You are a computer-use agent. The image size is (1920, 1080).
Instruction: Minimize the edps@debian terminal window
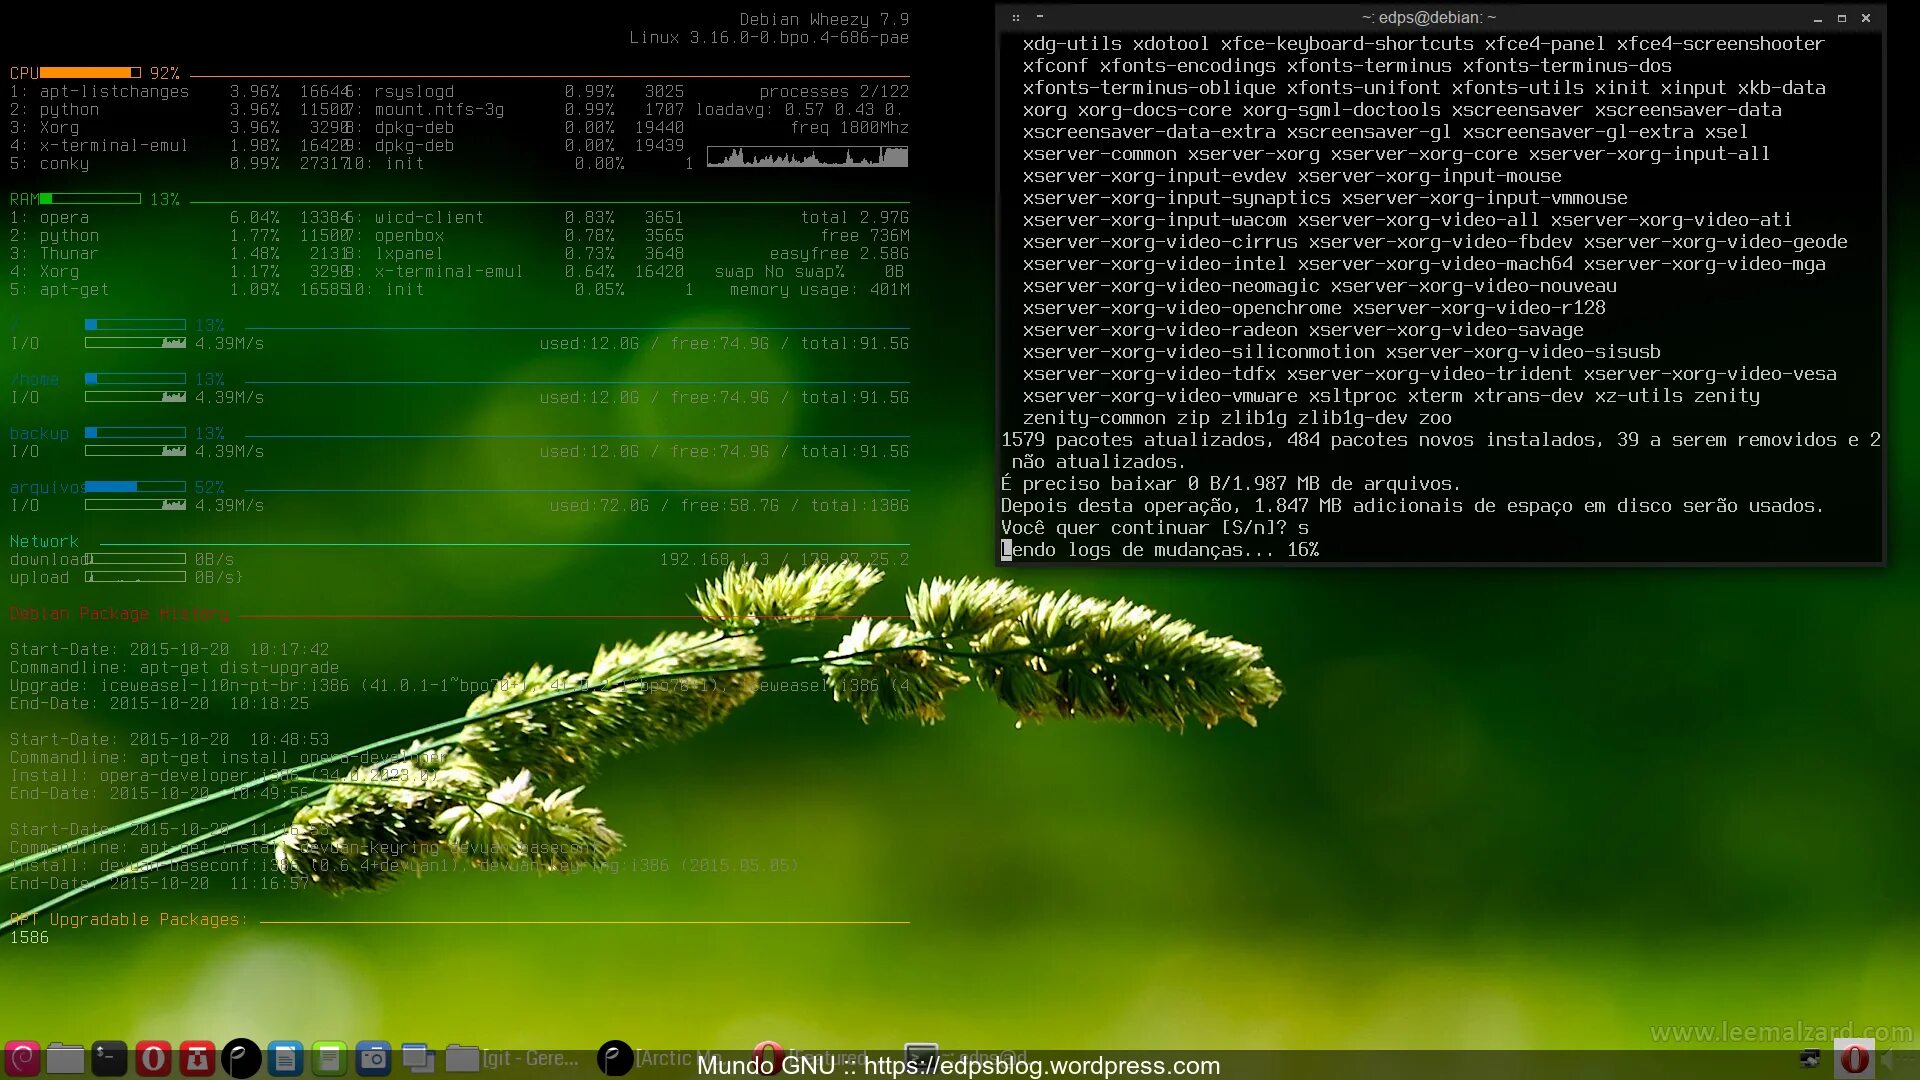coord(1818,18)
